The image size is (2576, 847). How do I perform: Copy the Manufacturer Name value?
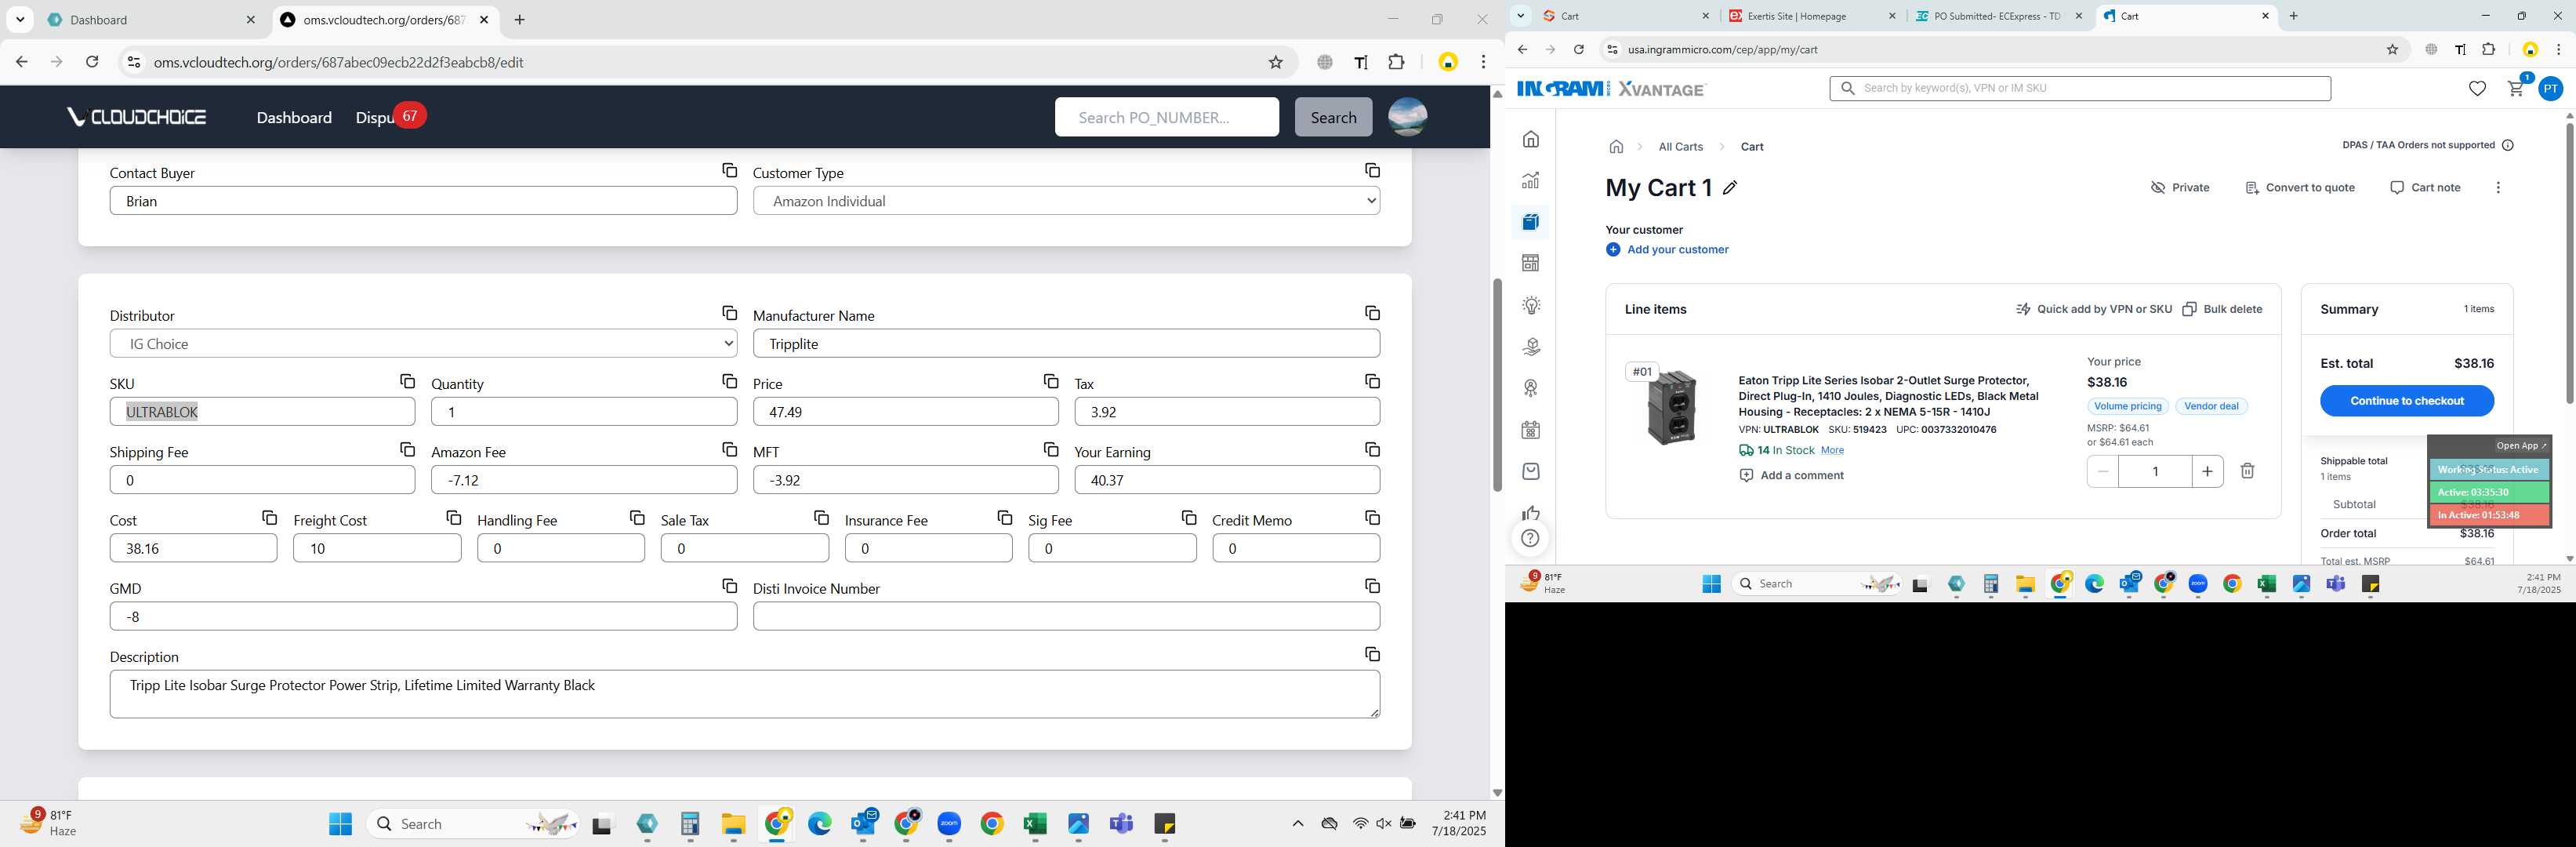click(x=1372, y=314)
